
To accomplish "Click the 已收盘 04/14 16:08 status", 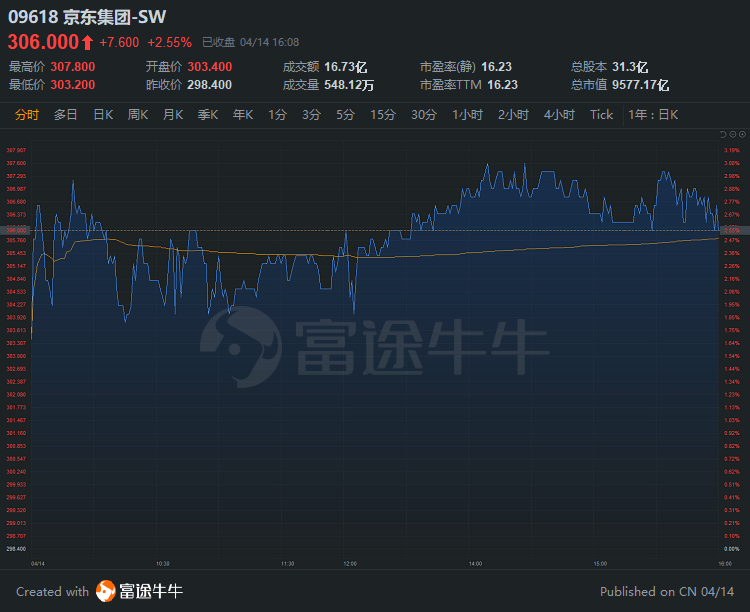I will (251, 43).
